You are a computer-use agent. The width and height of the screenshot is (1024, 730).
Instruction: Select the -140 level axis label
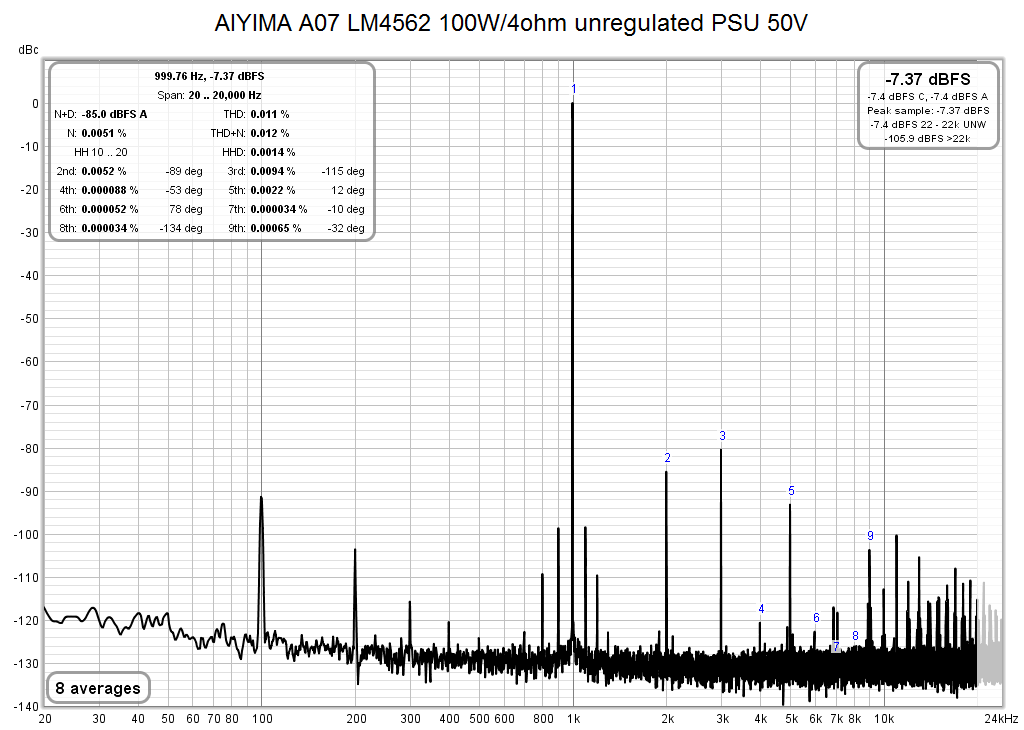click(26, 706)
